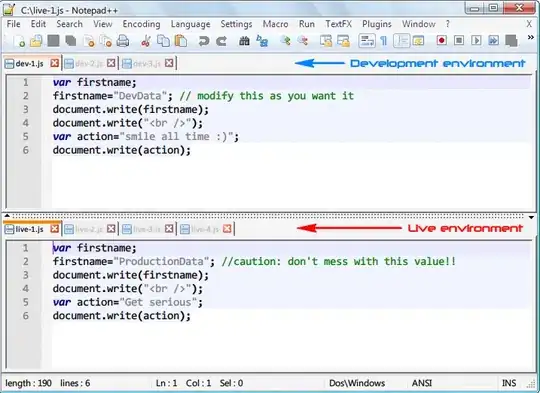Start macro recording with red dot icon

(442, 41)
